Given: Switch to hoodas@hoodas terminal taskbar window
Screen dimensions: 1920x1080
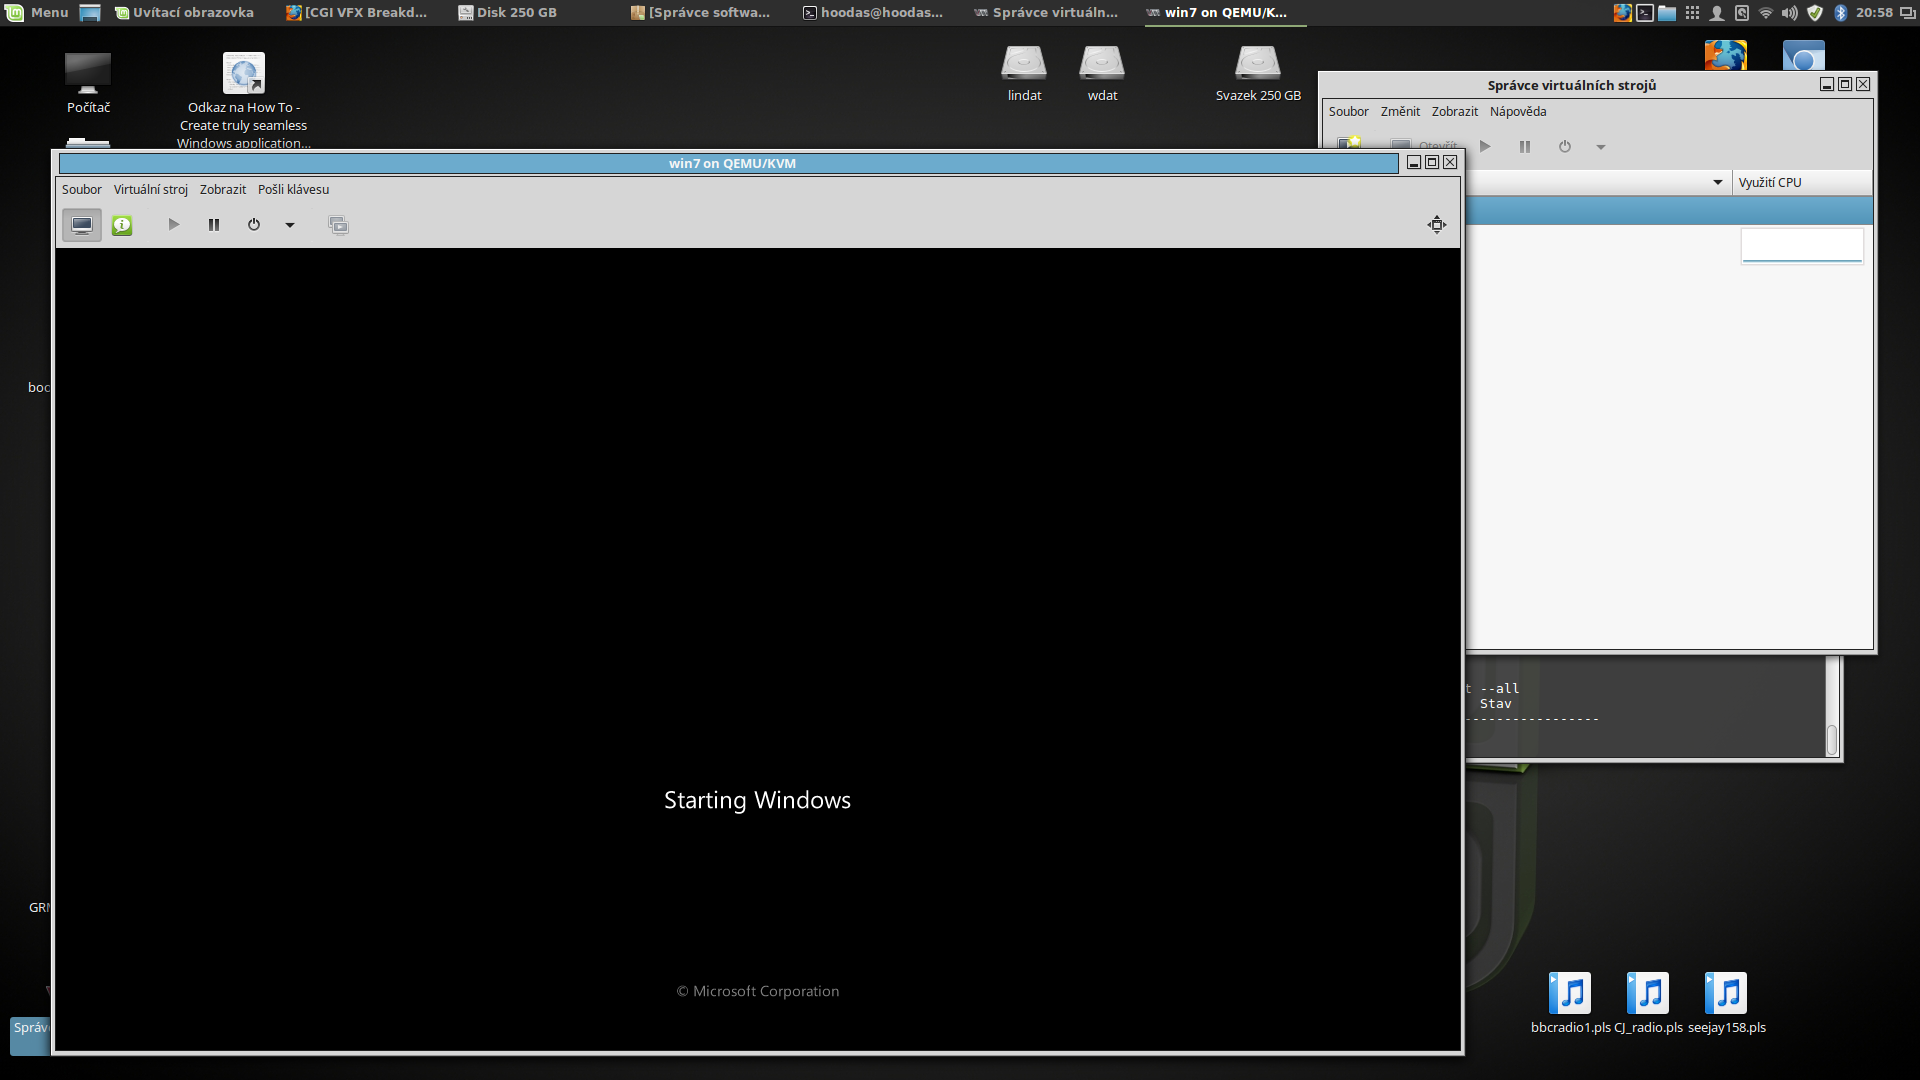Looking at the screenshot, I should coord(872,13).
